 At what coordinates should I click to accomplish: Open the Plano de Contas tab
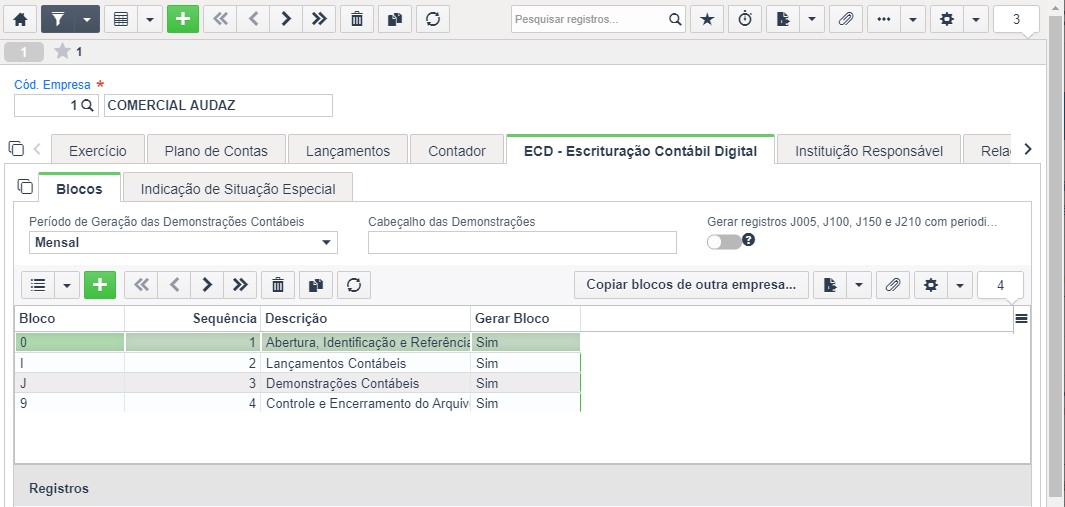click(x=216, y=151)
